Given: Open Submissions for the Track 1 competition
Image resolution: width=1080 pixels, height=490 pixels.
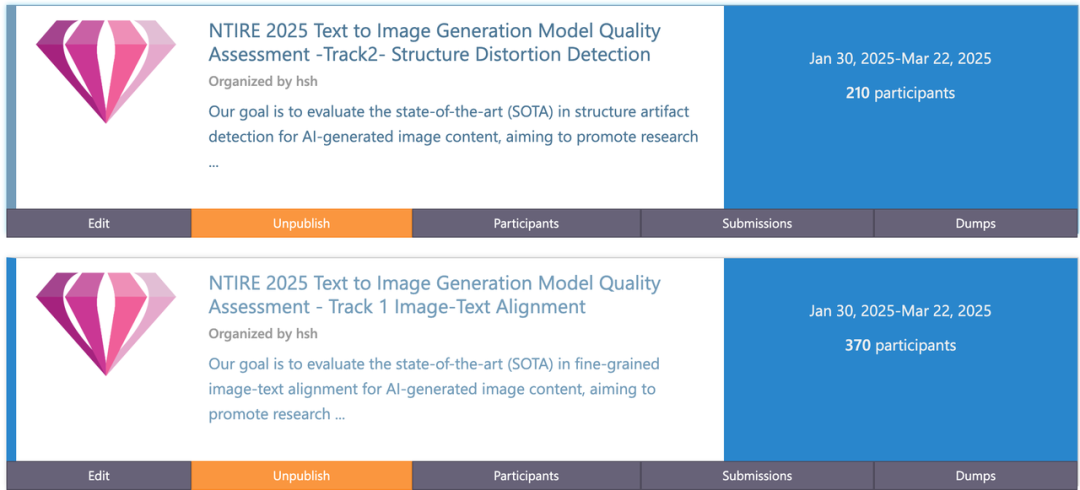Looking at the screenshot, I should 757,476.
